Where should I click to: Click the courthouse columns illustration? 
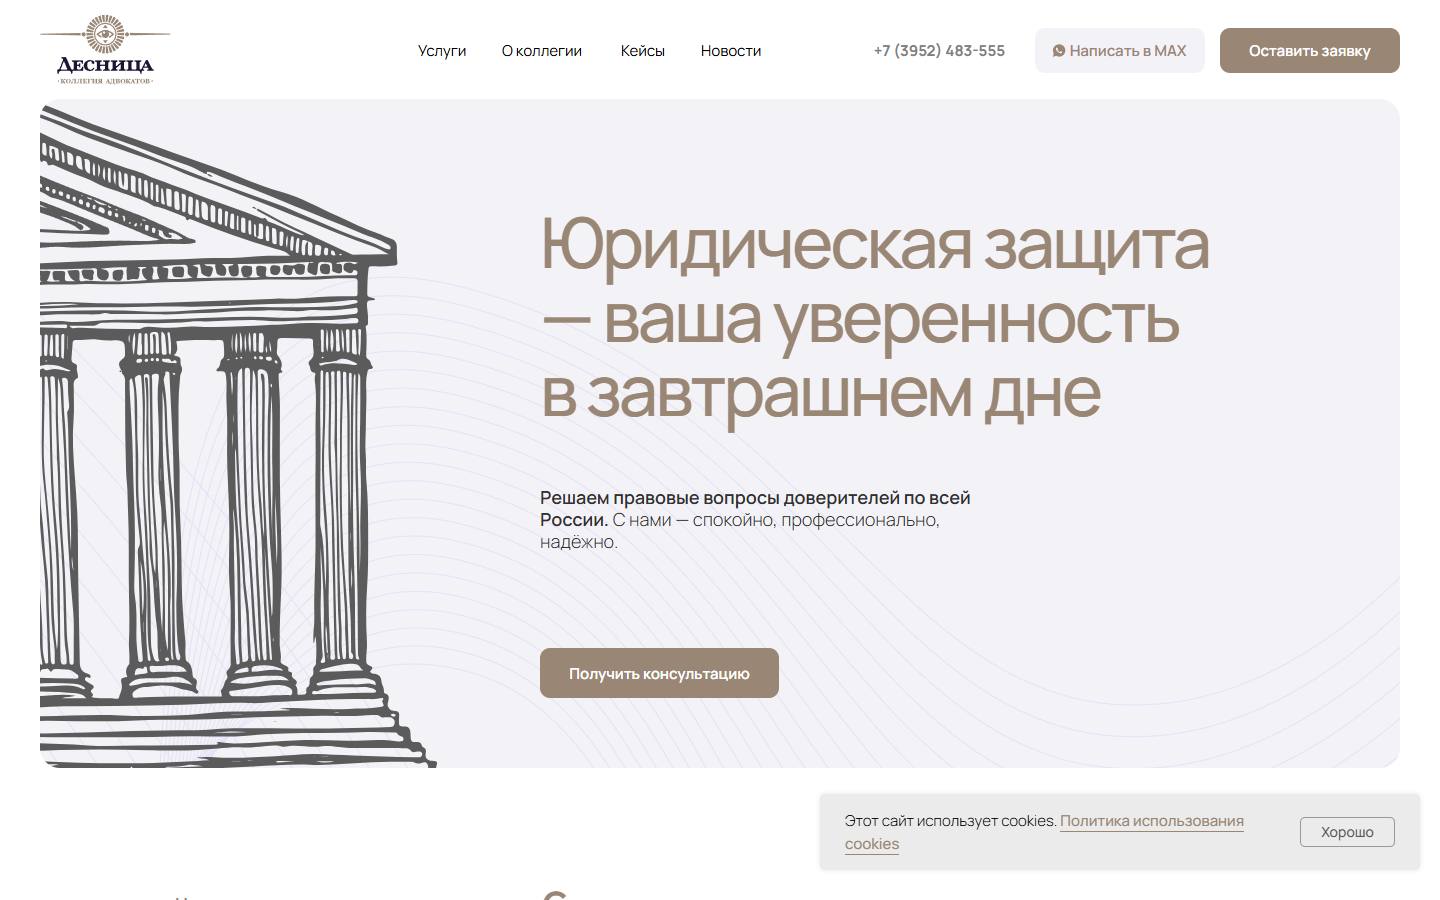coord(238,435)
